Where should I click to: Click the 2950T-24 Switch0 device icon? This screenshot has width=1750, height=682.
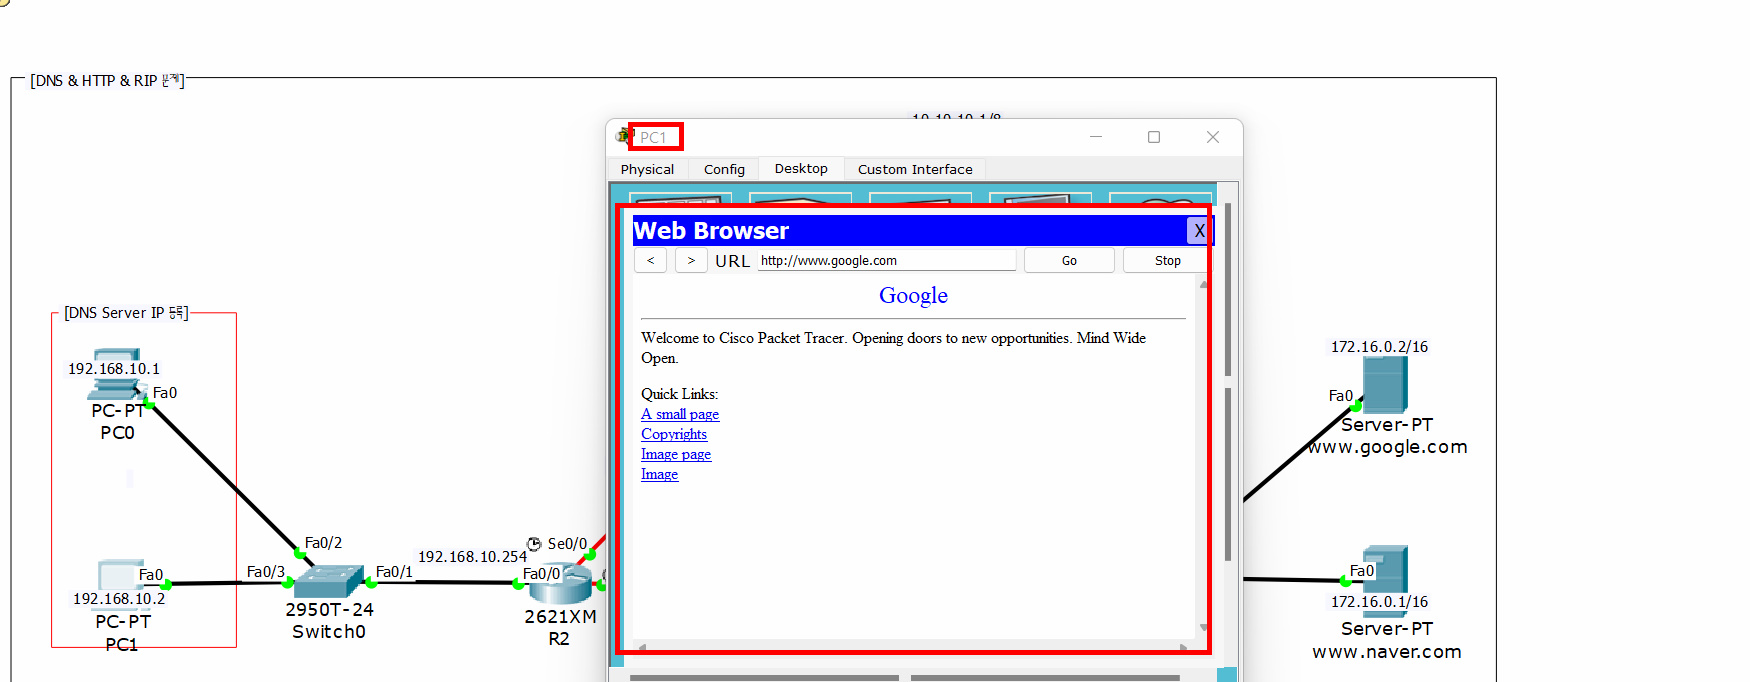(x=328, y=581)
